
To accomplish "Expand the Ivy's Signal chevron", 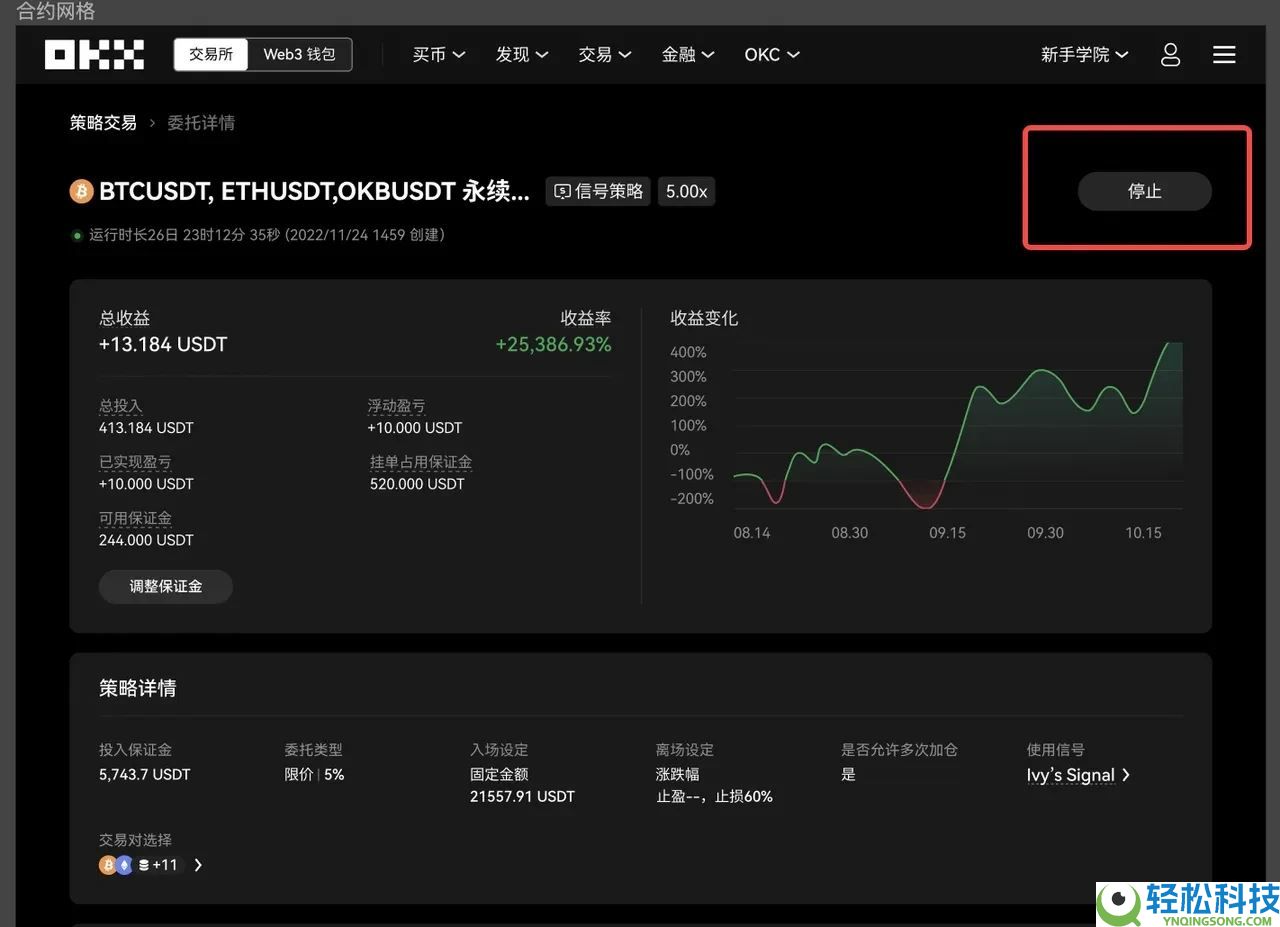I will point(1126,775).
